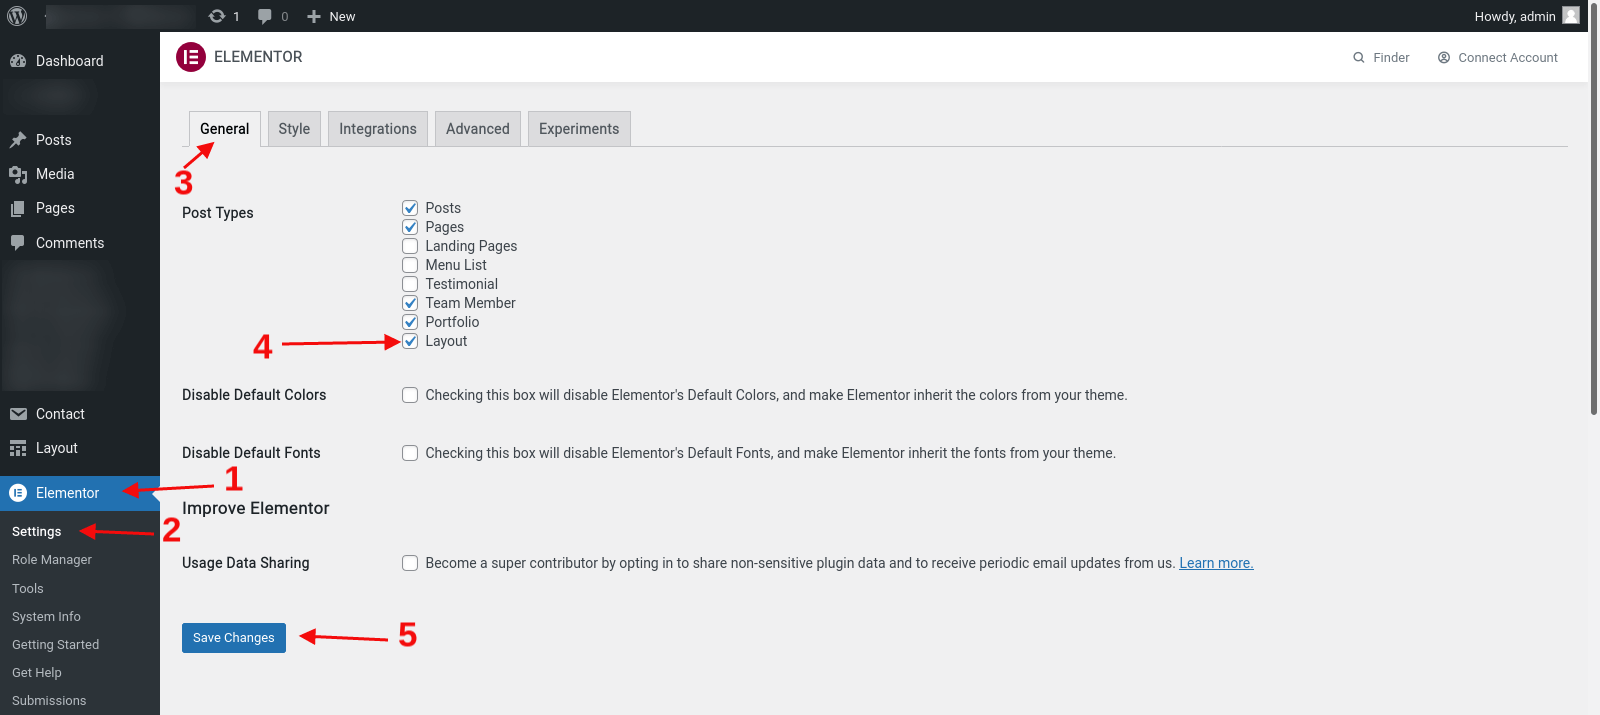The height and width of the screenshot is (715, 1600).
Task: Follow the Learn more link
Action: point(1216,563)
